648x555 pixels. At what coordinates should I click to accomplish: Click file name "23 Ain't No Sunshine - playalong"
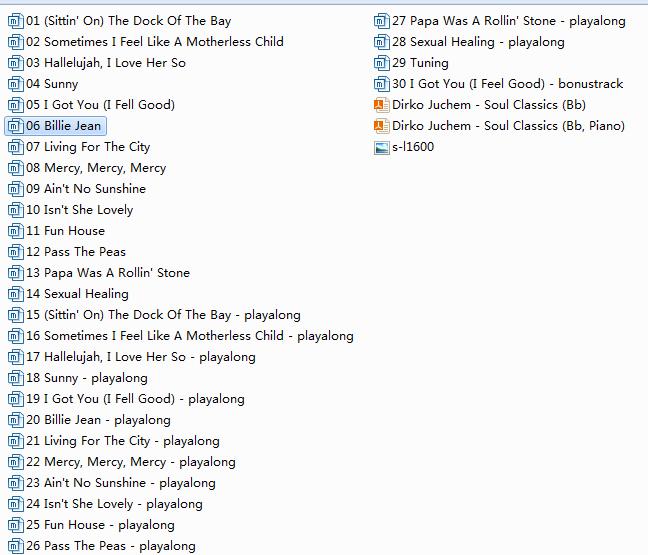coord(121,483)
